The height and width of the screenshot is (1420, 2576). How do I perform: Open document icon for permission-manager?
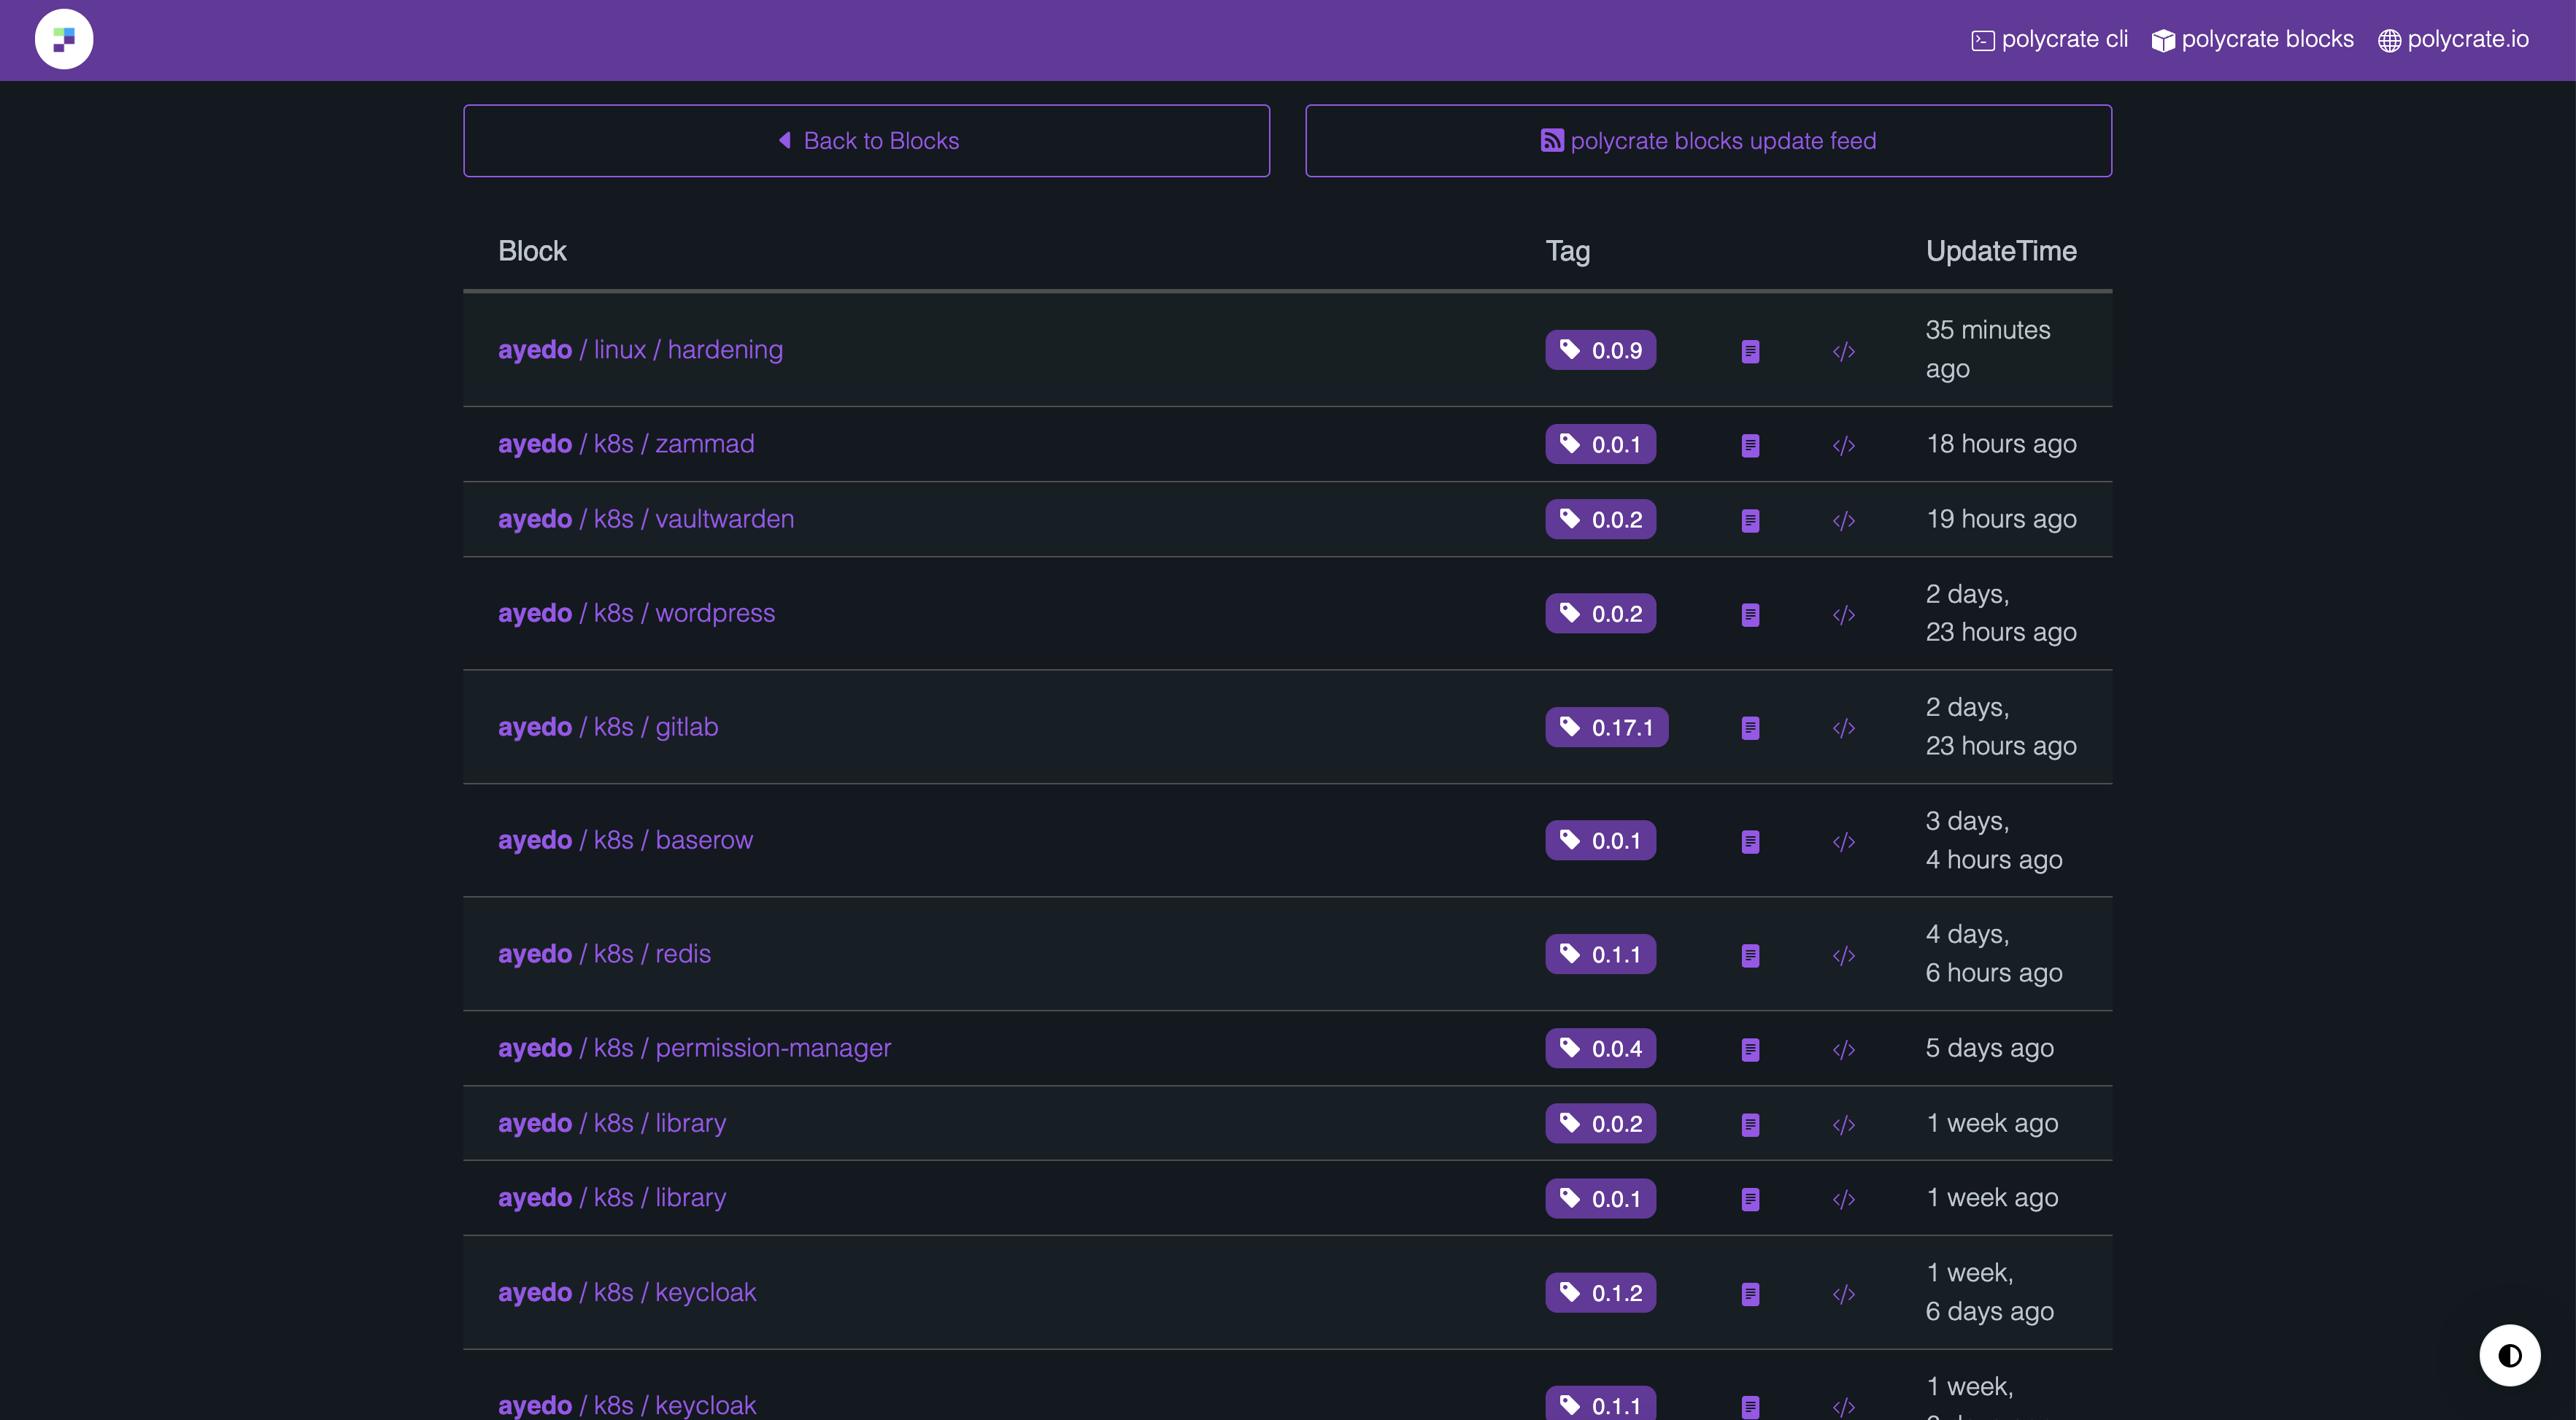[x=1750, y=1049]
